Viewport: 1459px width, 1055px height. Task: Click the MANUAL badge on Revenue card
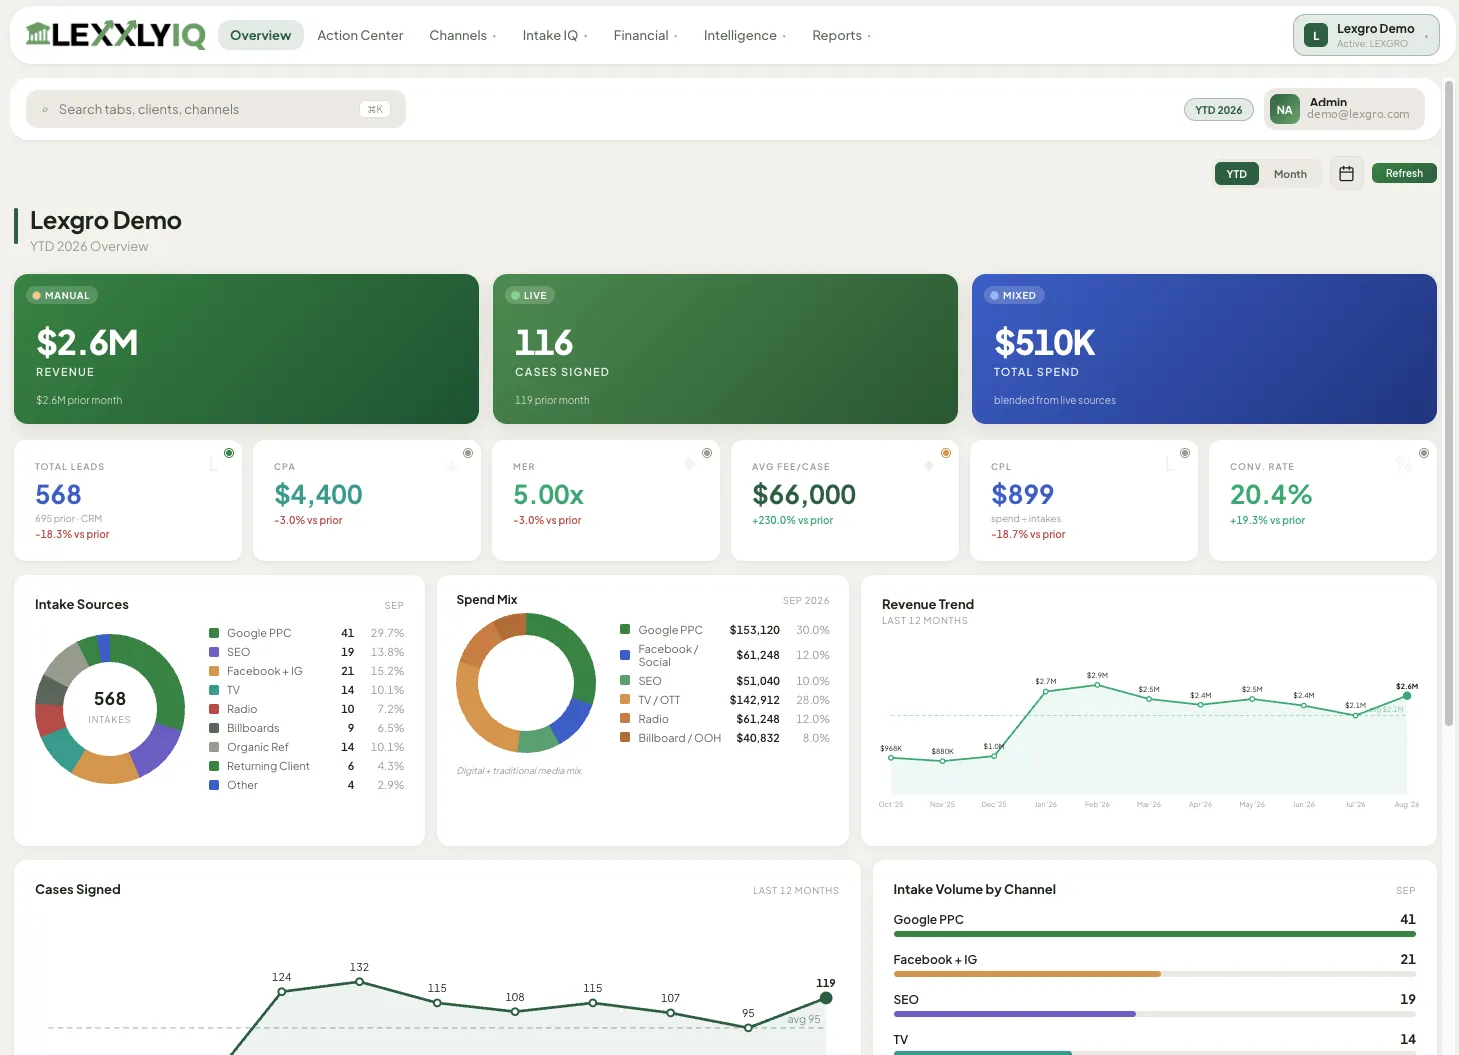click(x=62, y=295)
